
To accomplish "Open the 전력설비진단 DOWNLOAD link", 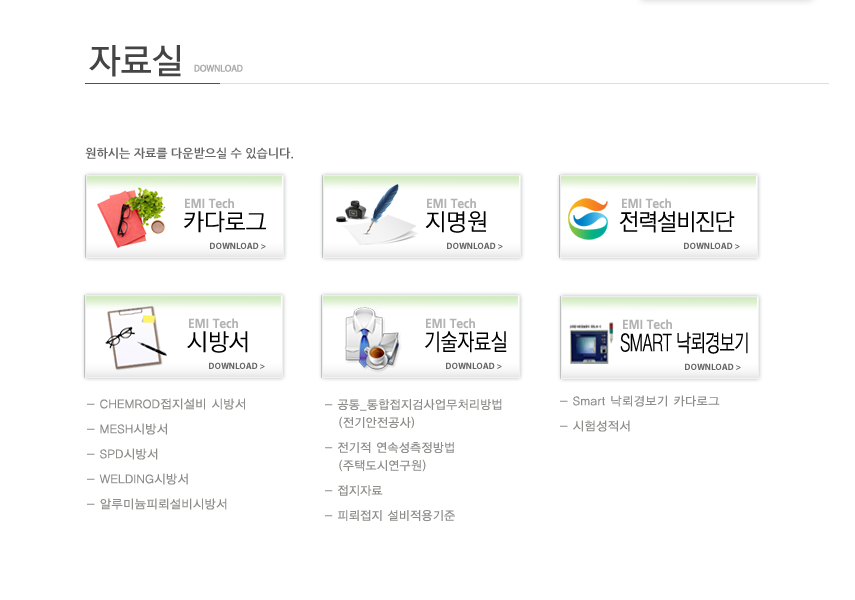I will click(x=712, y=246).
